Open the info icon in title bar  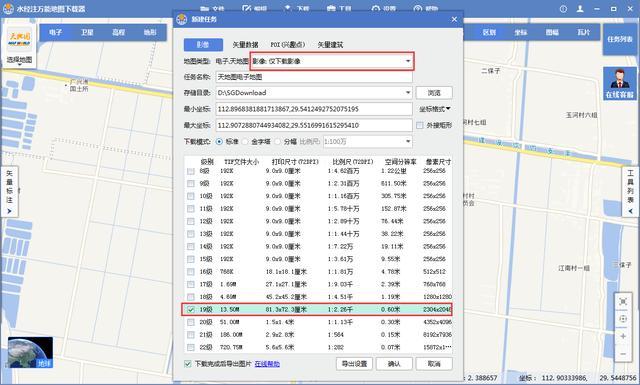coord(563,9)
